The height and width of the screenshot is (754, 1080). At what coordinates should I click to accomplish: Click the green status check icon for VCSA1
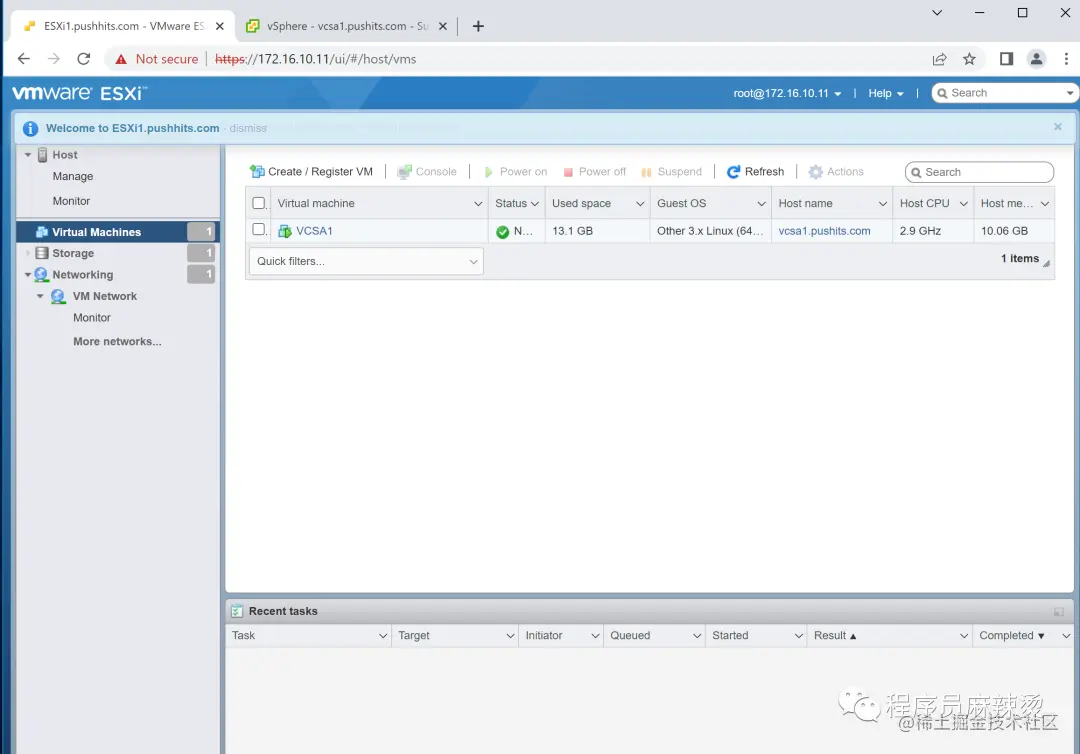click(x=502, y=231)
